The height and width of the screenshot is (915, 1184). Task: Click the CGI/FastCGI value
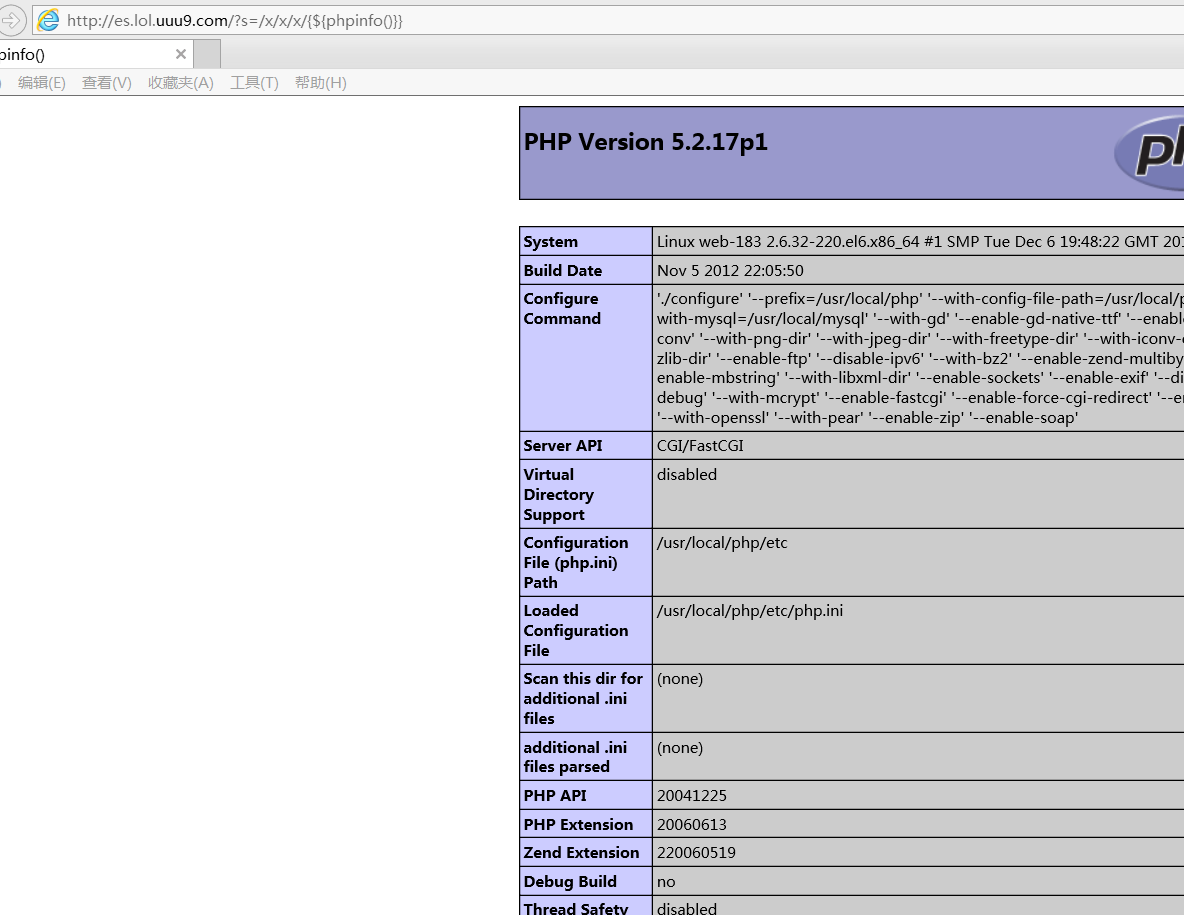point(700,445)
